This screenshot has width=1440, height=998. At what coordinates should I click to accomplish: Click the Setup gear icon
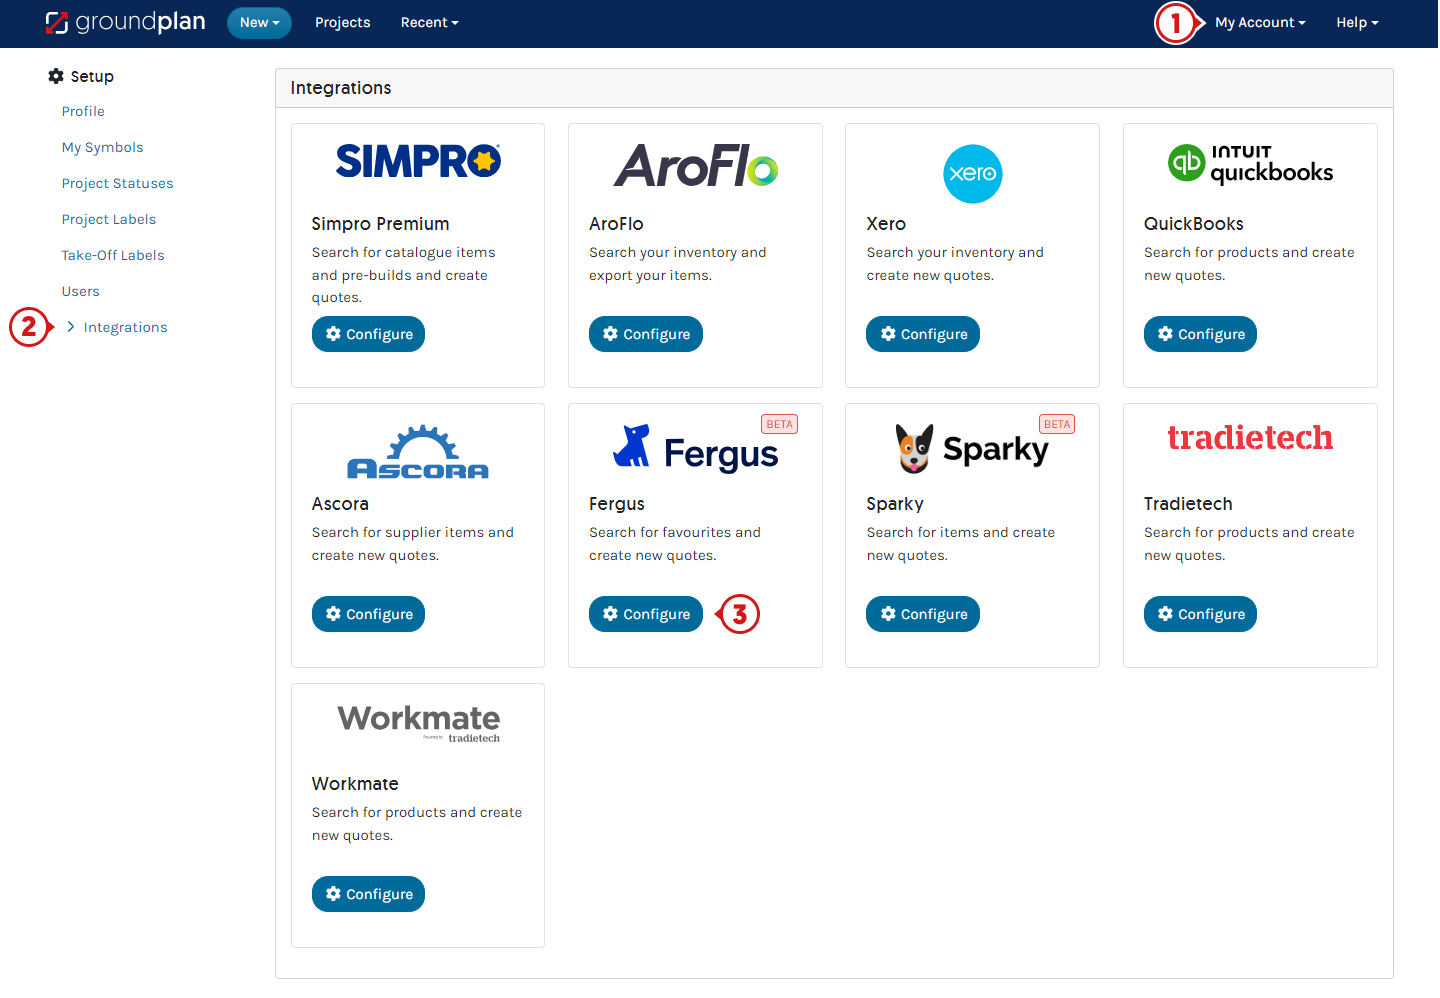click(56, 76)
